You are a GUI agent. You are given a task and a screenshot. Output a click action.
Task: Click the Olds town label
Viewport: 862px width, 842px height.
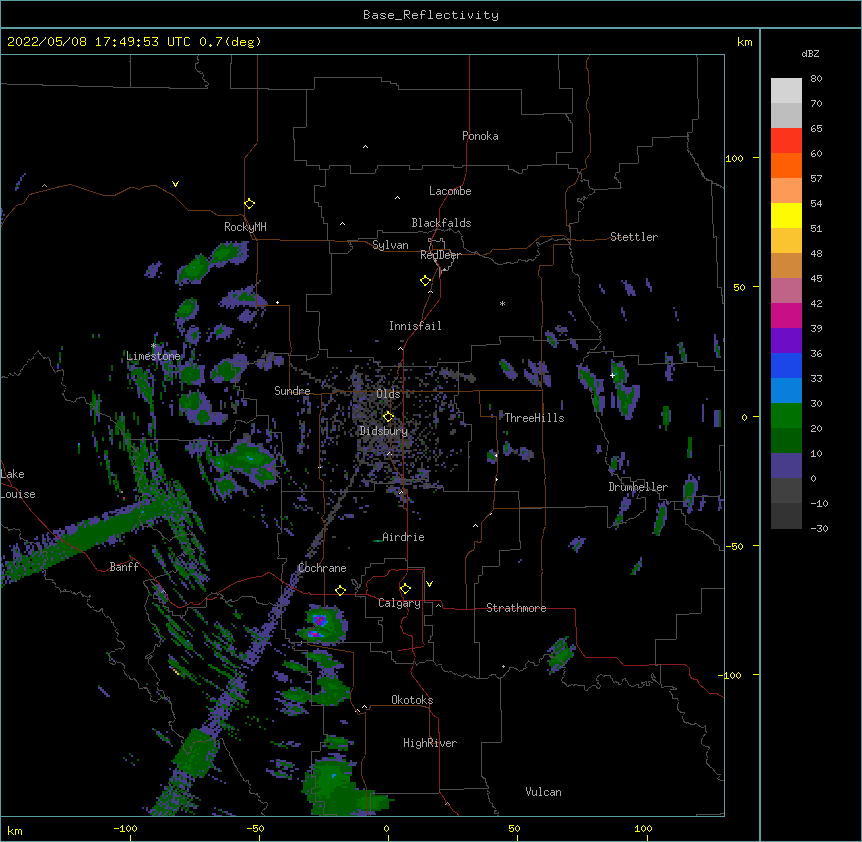click(x=388, y=394)
